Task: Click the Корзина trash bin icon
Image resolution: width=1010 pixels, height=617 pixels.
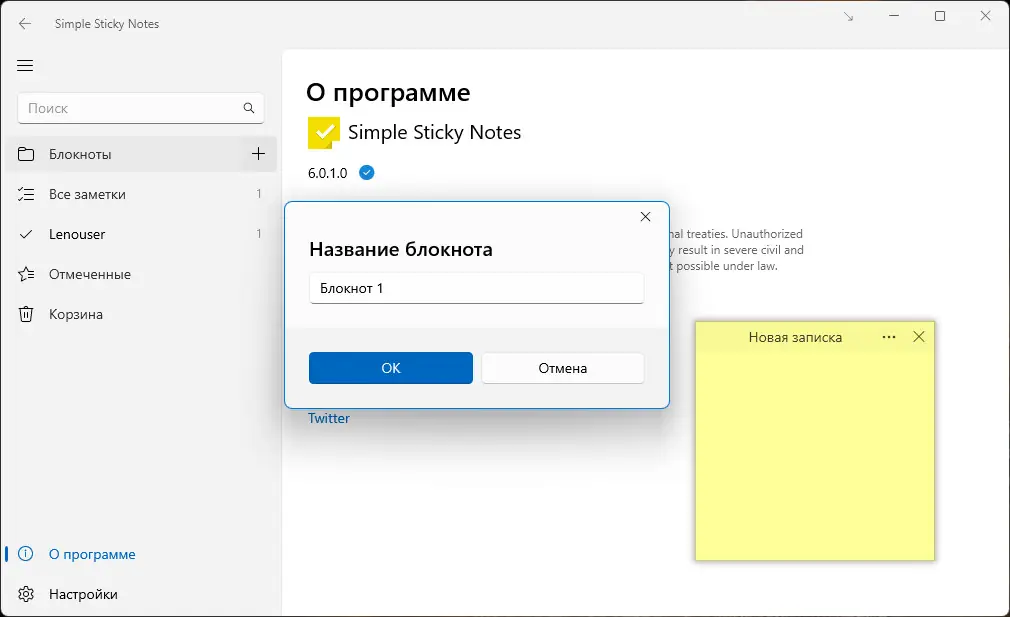Action: [x=26, y=314]
